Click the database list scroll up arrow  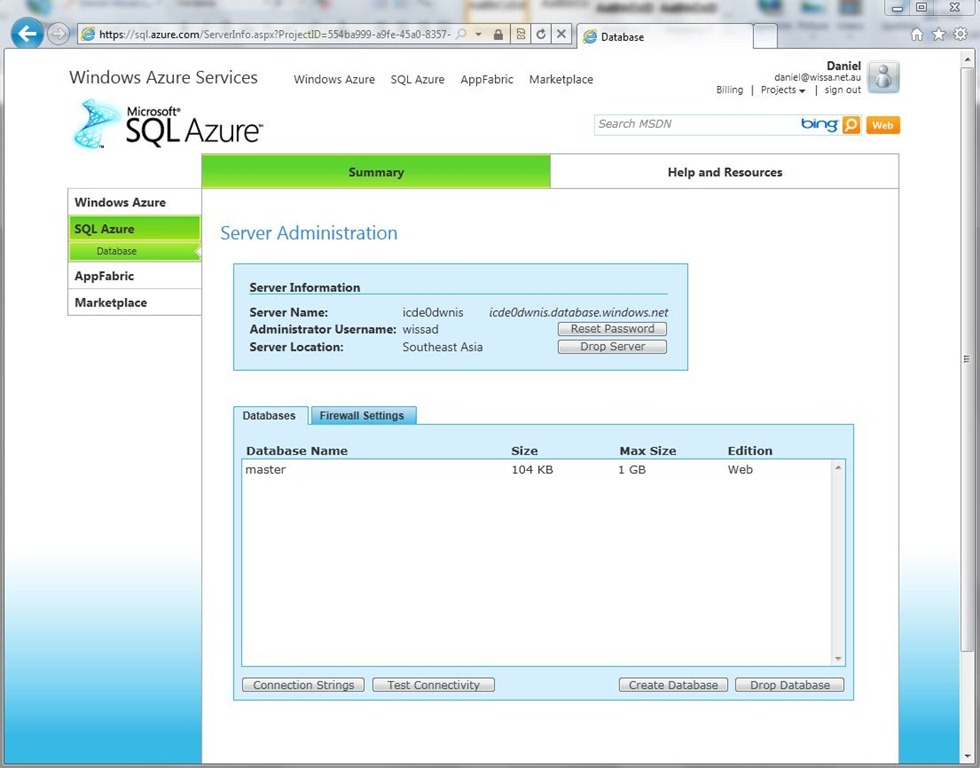[x=838, y=467]
